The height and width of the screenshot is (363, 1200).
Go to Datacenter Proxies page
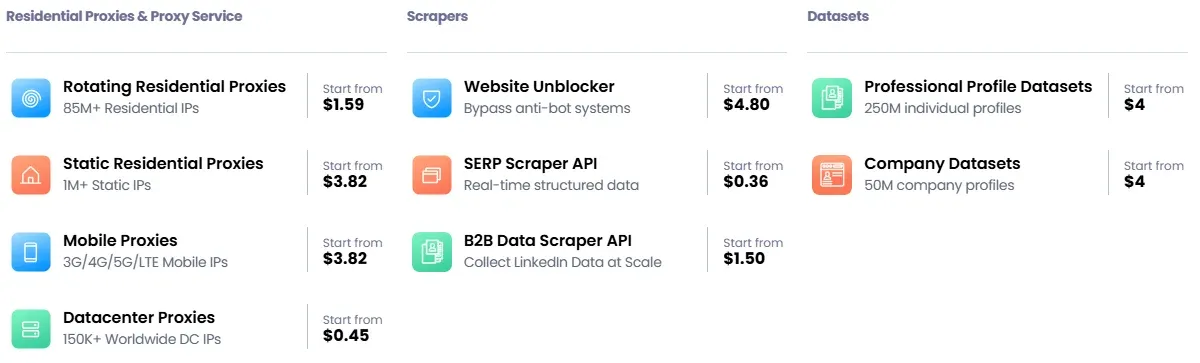pos(139,318)
